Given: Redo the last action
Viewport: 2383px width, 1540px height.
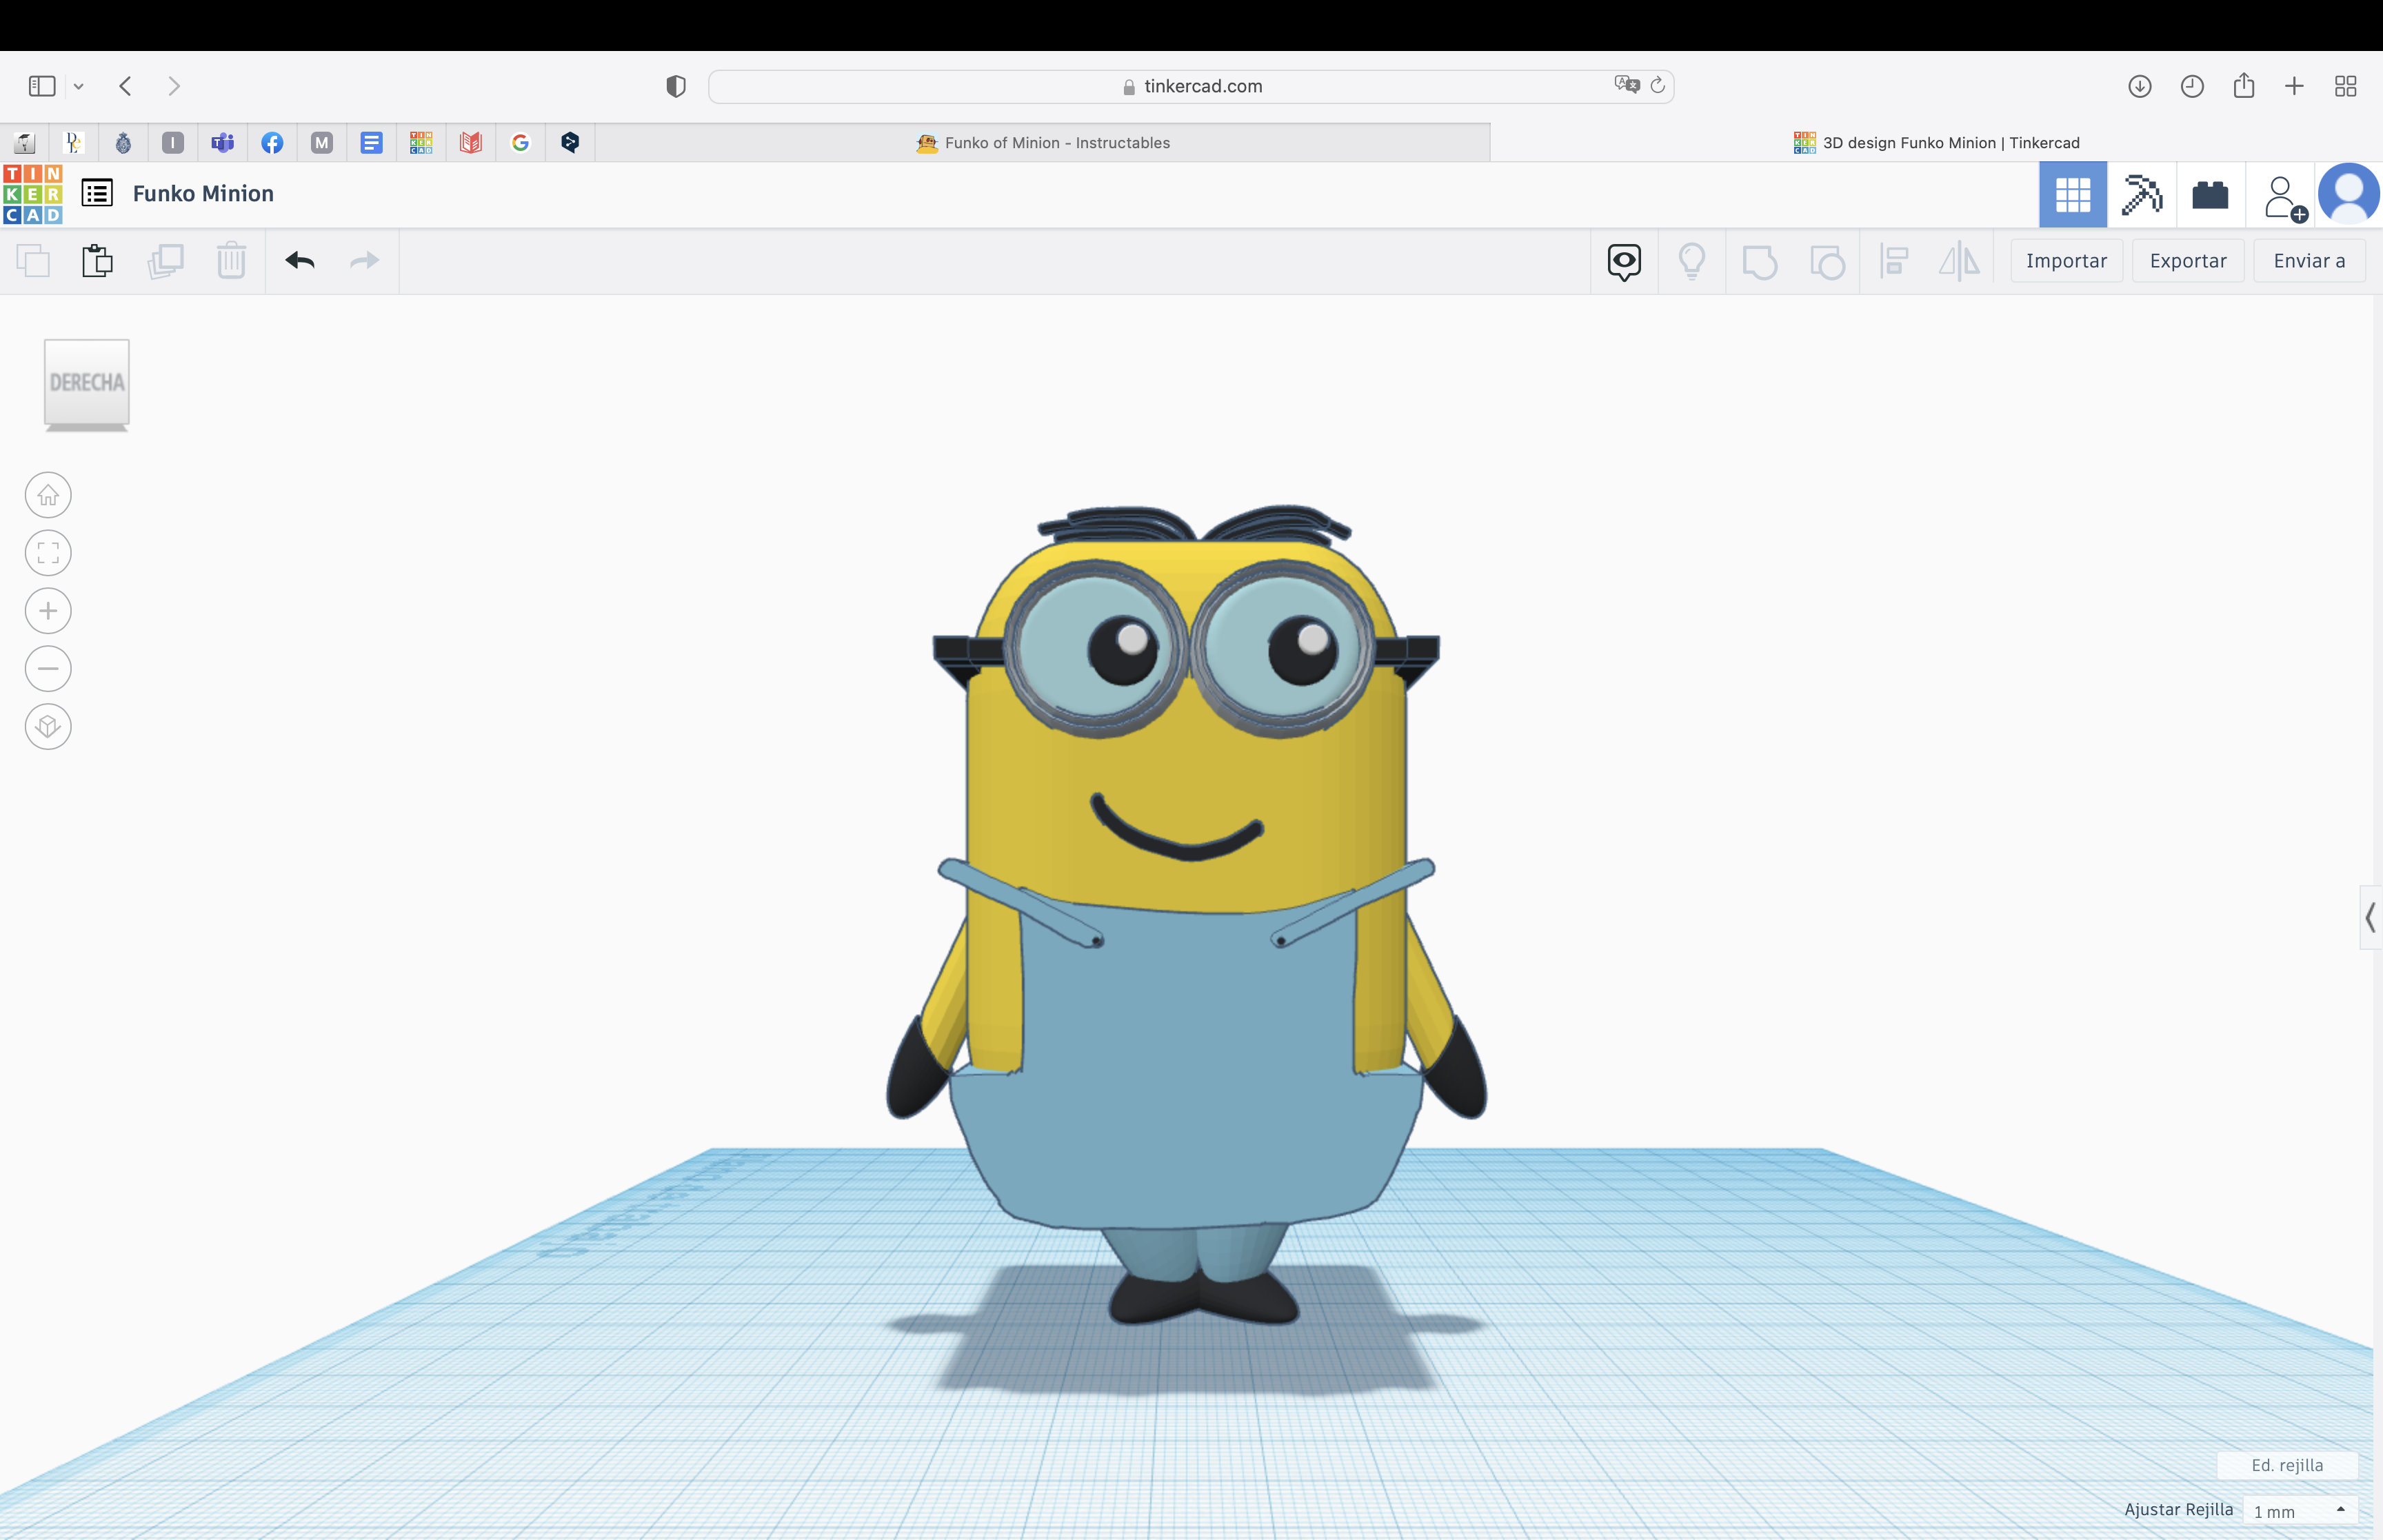Looking at the screenshot, I should pyautogui.click(x=365, y=261).
